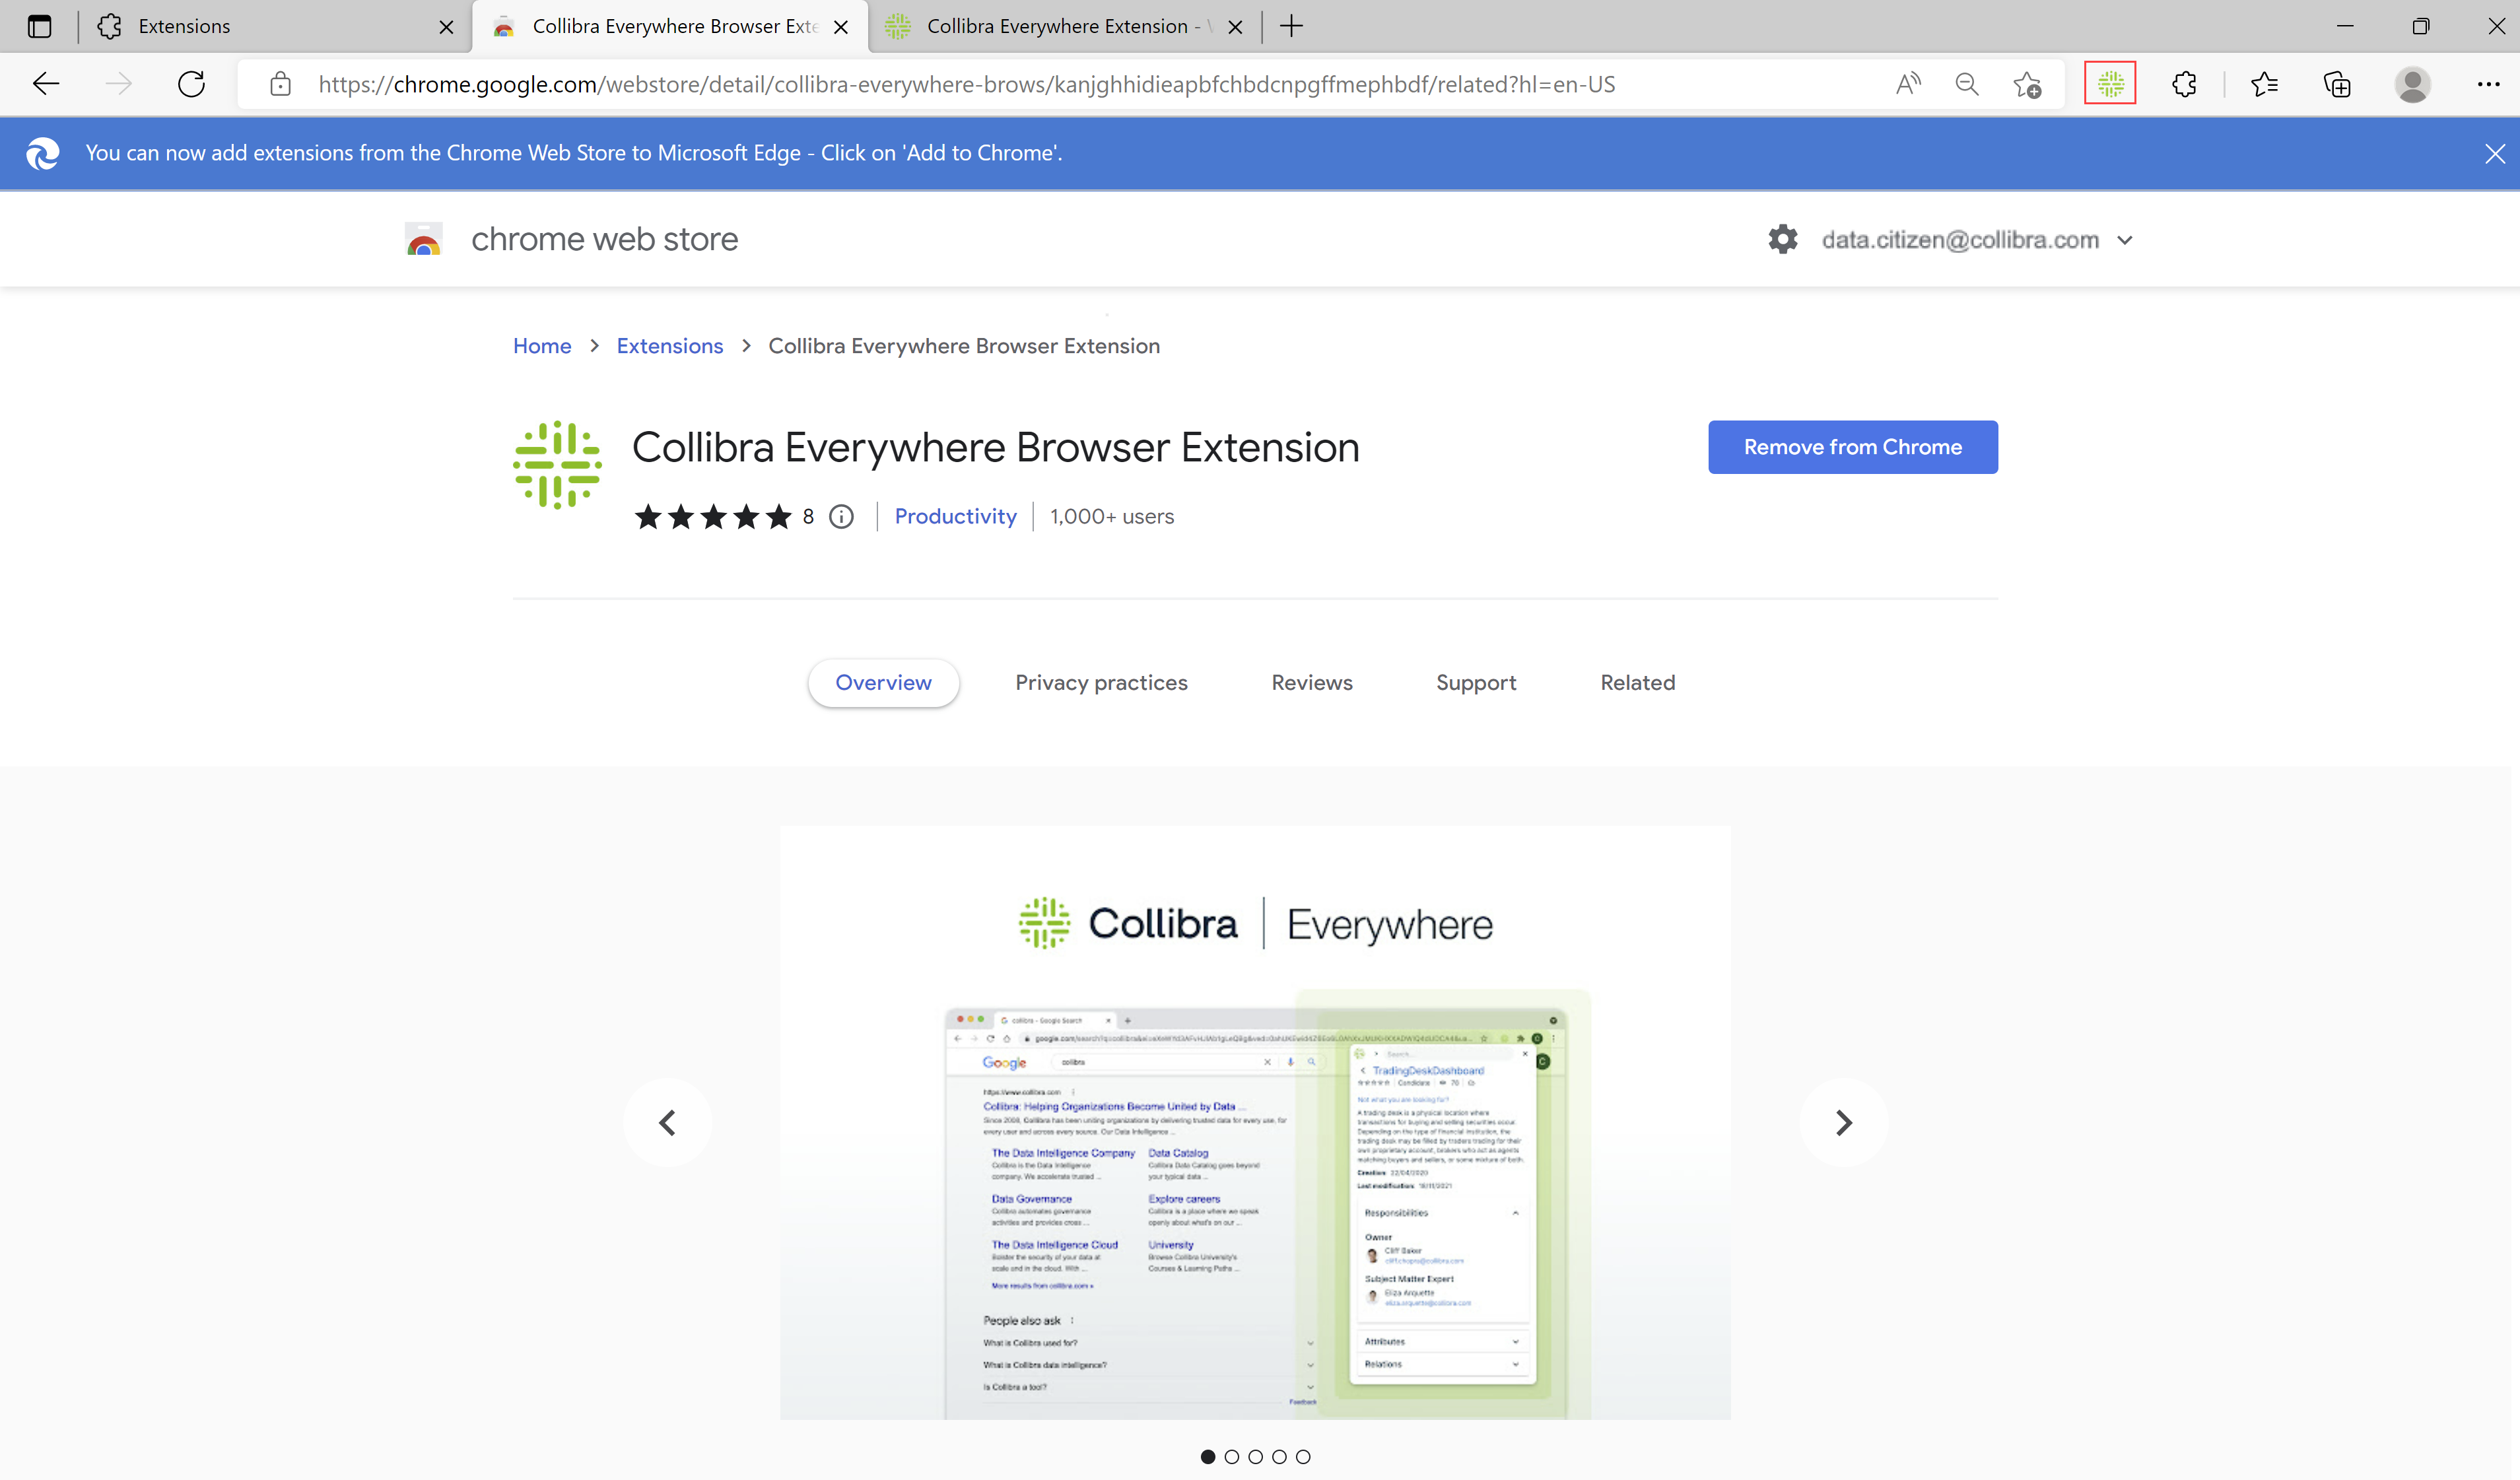Click the Collections icon in Edge toolbar
The image size is (2520, 1480).
(2338, 84)
